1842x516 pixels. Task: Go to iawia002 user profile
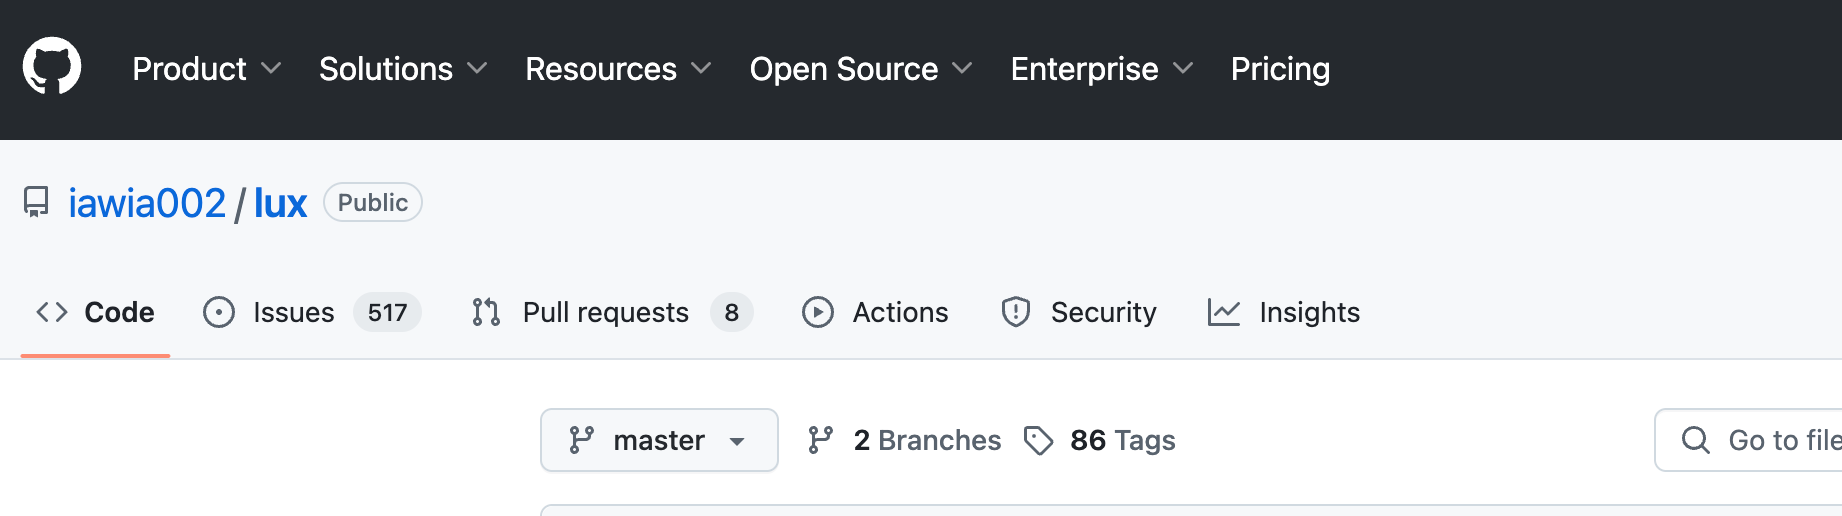pyautogui.click(x=147, y=204)
